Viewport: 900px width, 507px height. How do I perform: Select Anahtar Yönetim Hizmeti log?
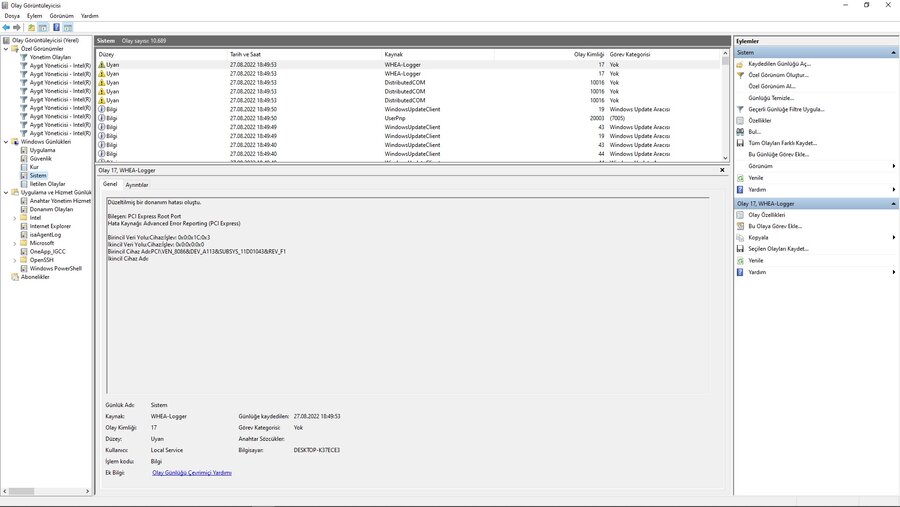tap(60, 201)
